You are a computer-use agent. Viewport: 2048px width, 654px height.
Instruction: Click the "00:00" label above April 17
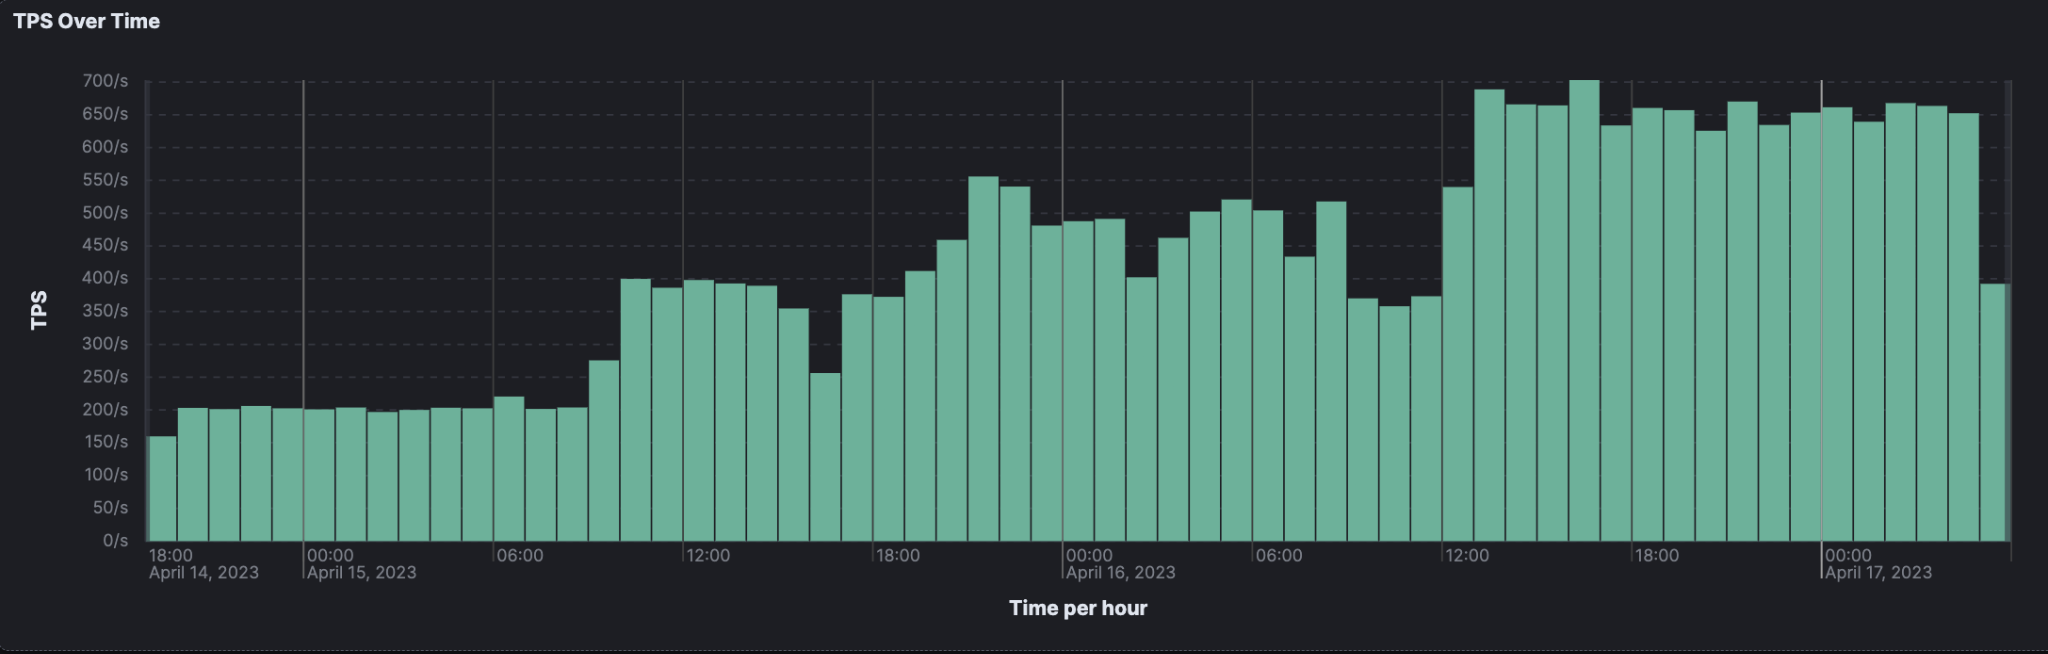1848,555
